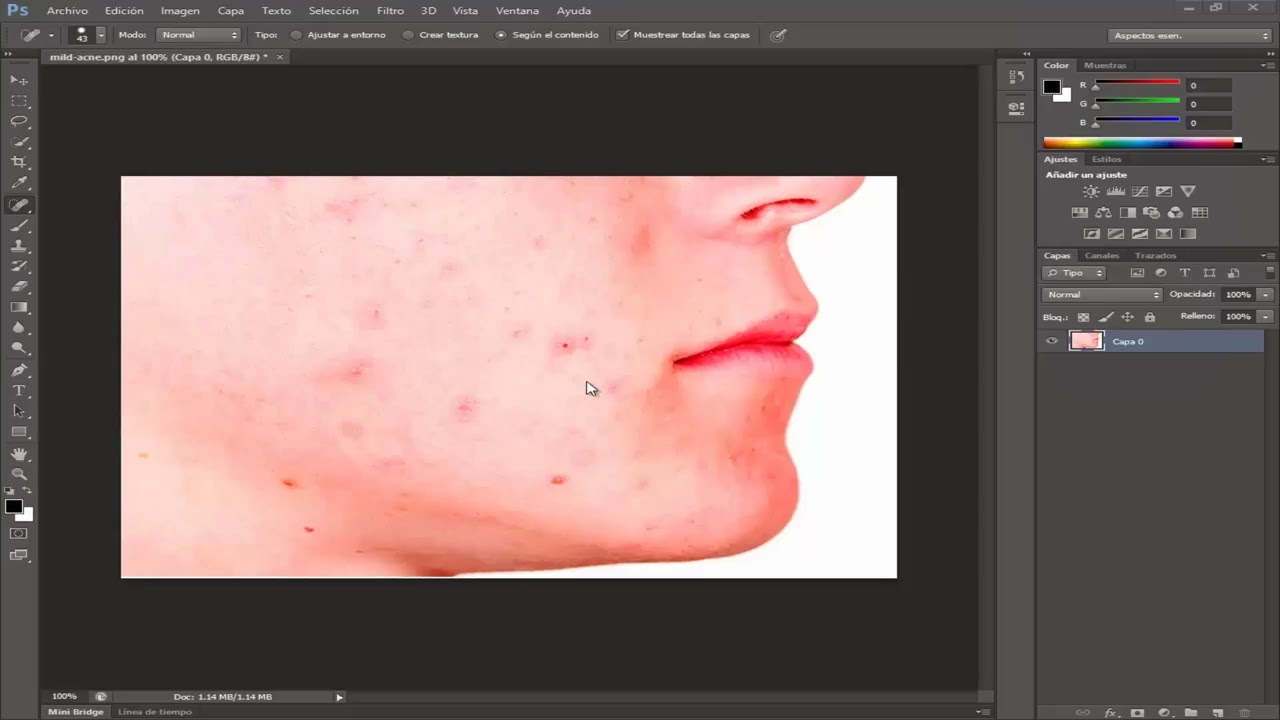The width and height of the screenshot is (1280, 720).
Task: Select the Dodge tool
Action: [x=19, y=349]
